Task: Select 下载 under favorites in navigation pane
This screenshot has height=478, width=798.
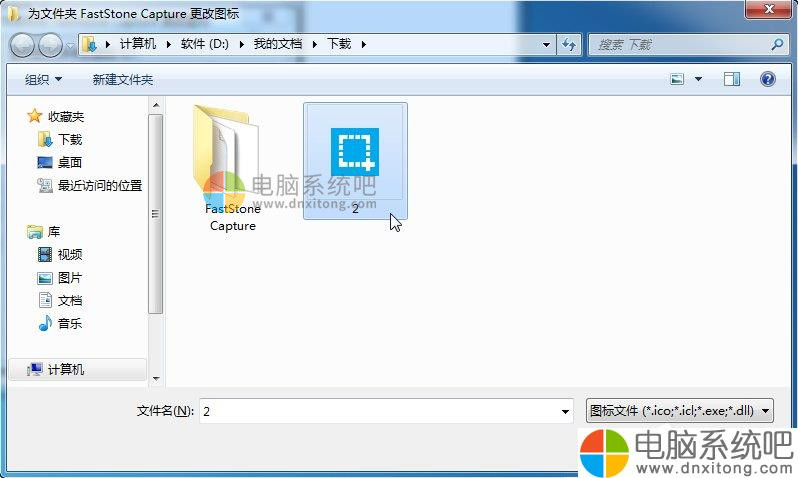Action: 70,139
